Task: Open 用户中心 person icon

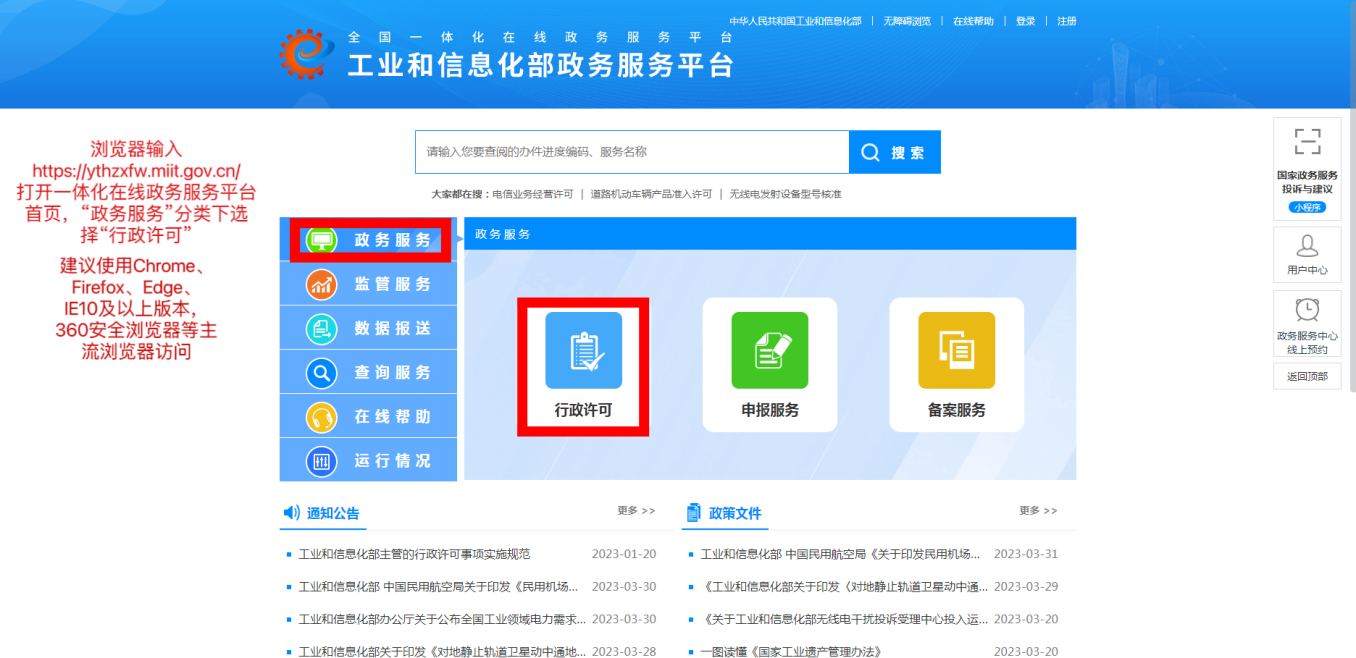Action: (x=1307, y=246)
